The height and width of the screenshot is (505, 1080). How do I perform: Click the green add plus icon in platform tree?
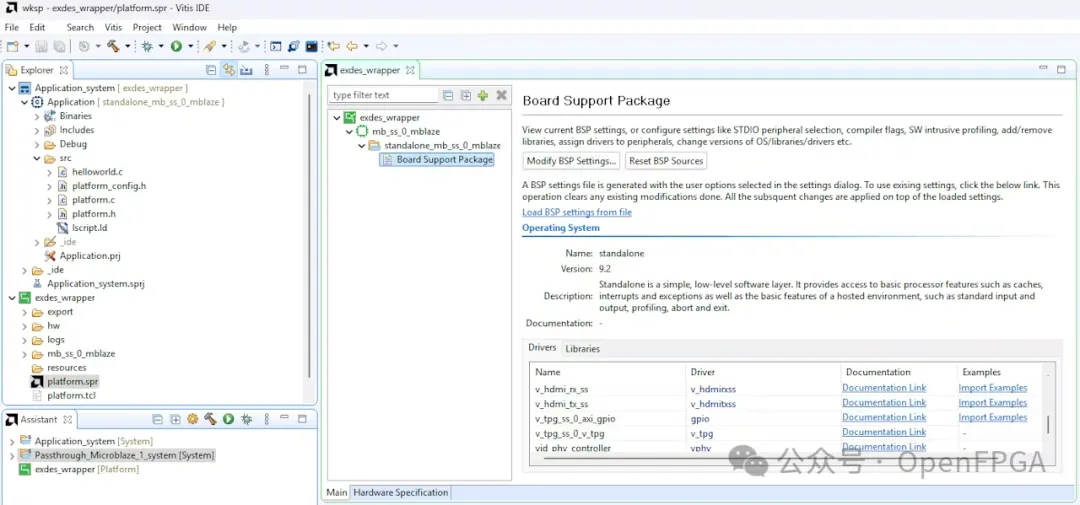click(x=483, y=95)
